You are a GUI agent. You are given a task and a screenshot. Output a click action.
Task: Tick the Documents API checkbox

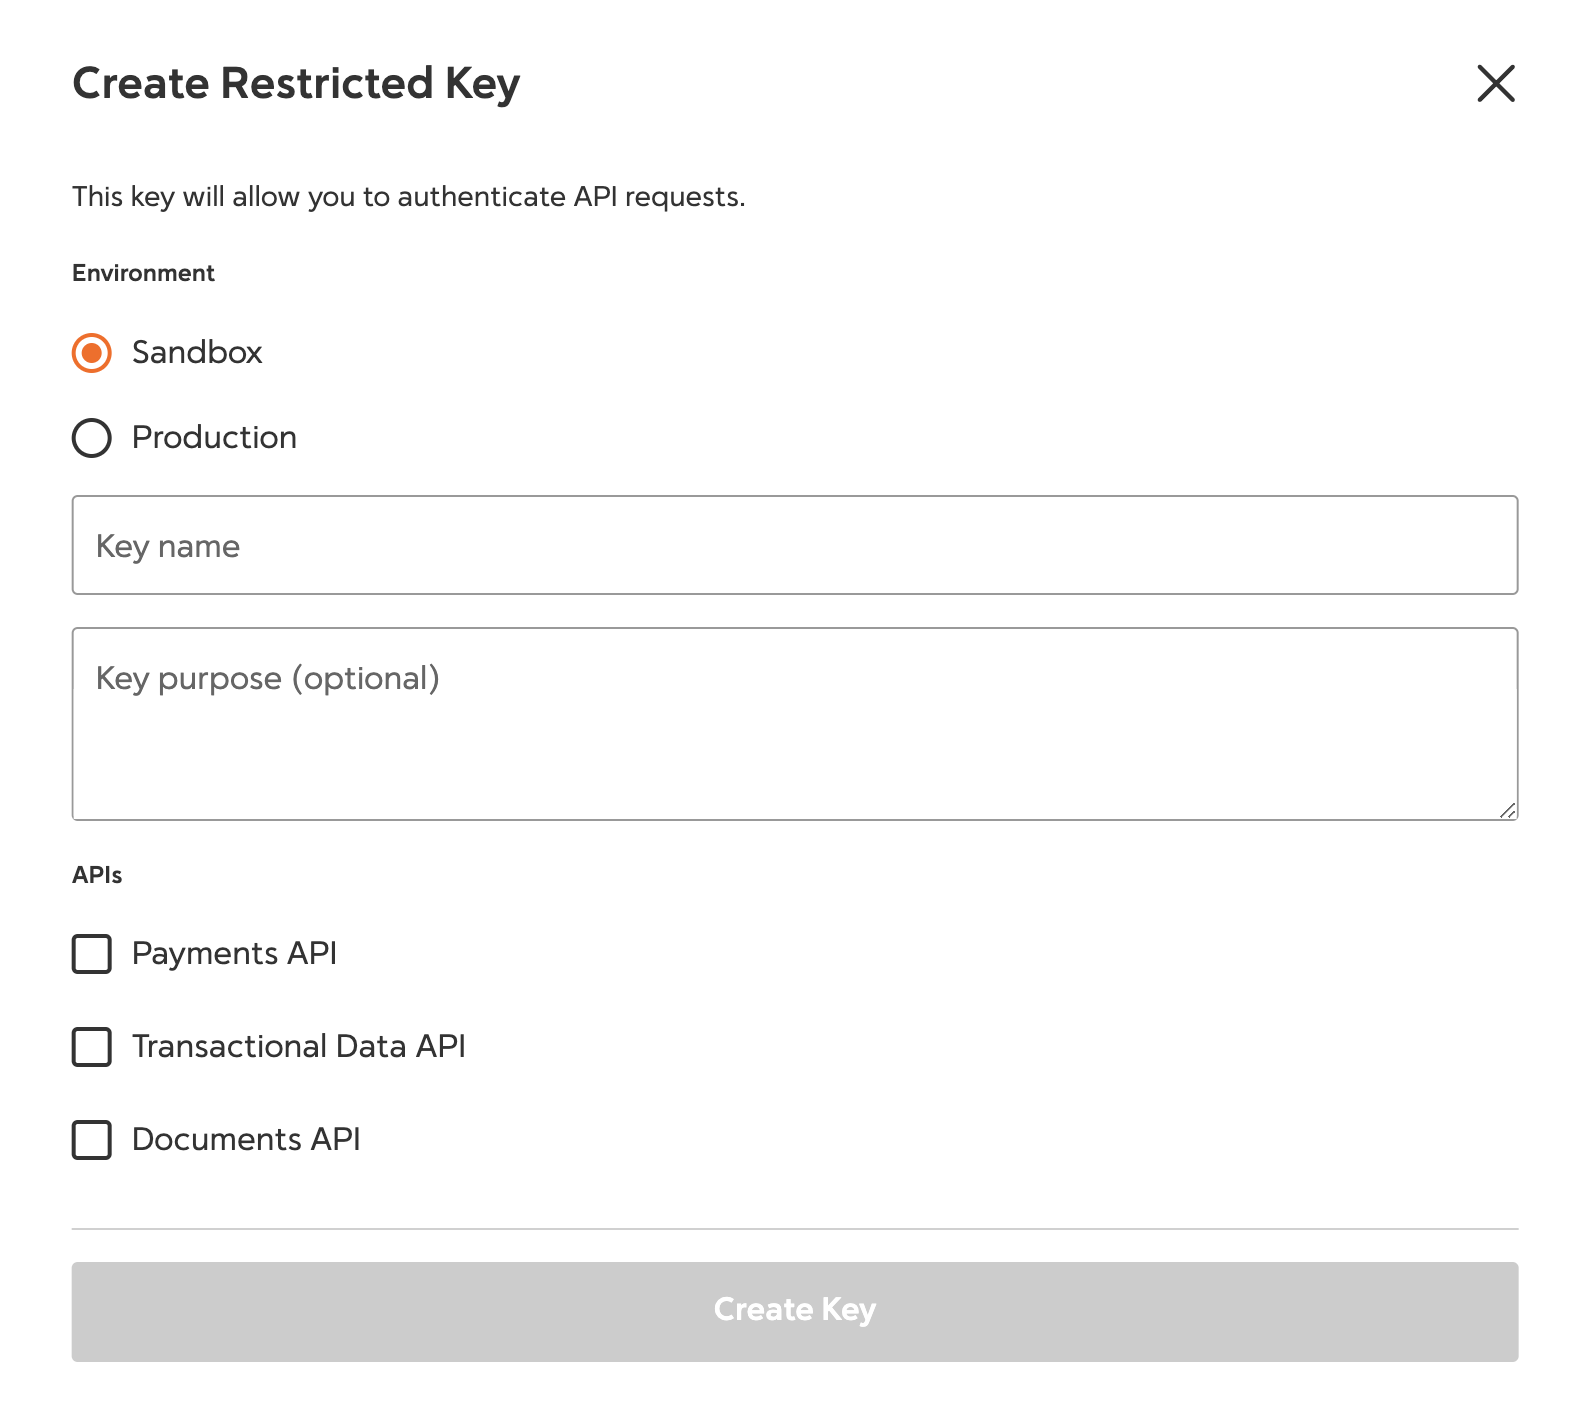click(92, 1140)
